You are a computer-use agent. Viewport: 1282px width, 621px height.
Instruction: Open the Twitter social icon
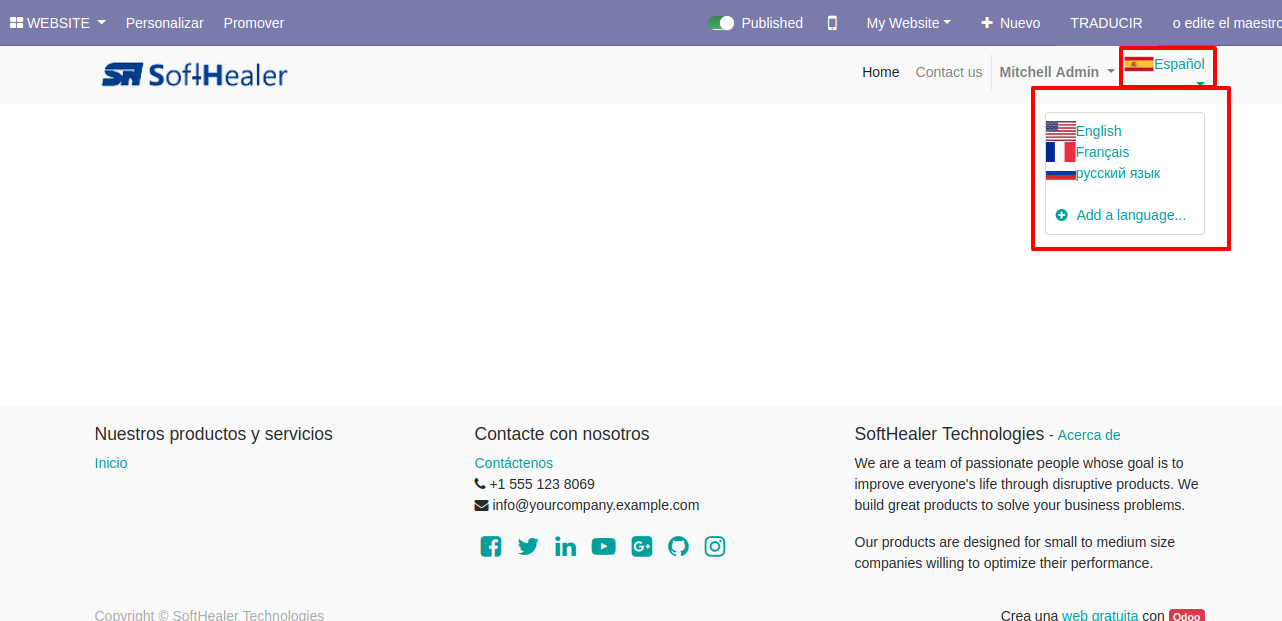click(528, 546)
